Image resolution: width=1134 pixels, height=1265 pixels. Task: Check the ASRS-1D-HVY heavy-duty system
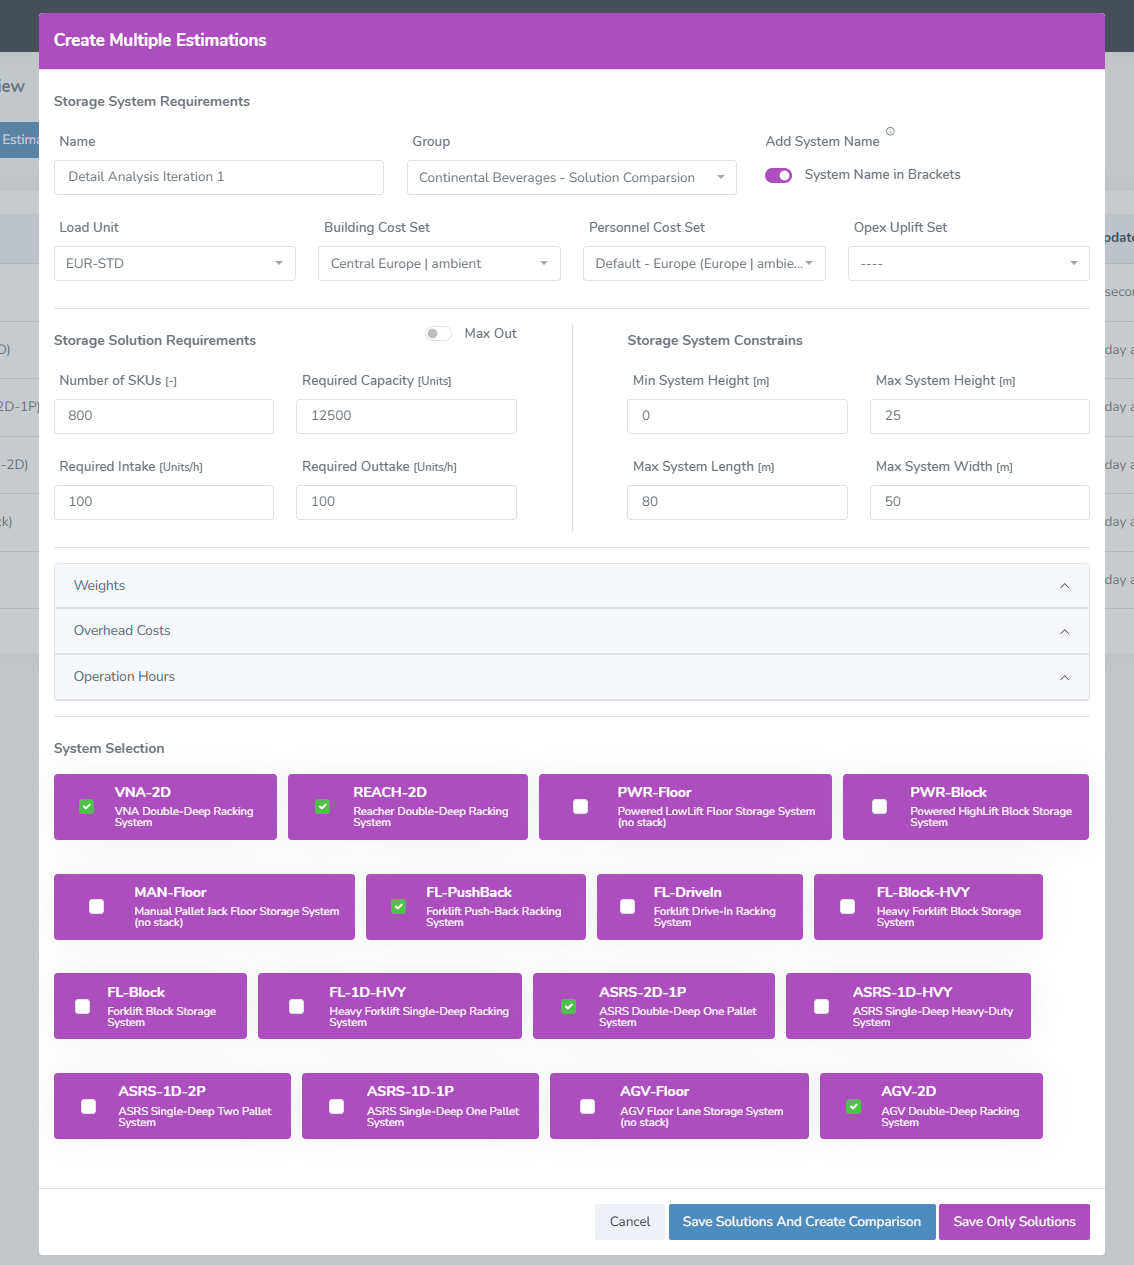[x=821, y=1005]
